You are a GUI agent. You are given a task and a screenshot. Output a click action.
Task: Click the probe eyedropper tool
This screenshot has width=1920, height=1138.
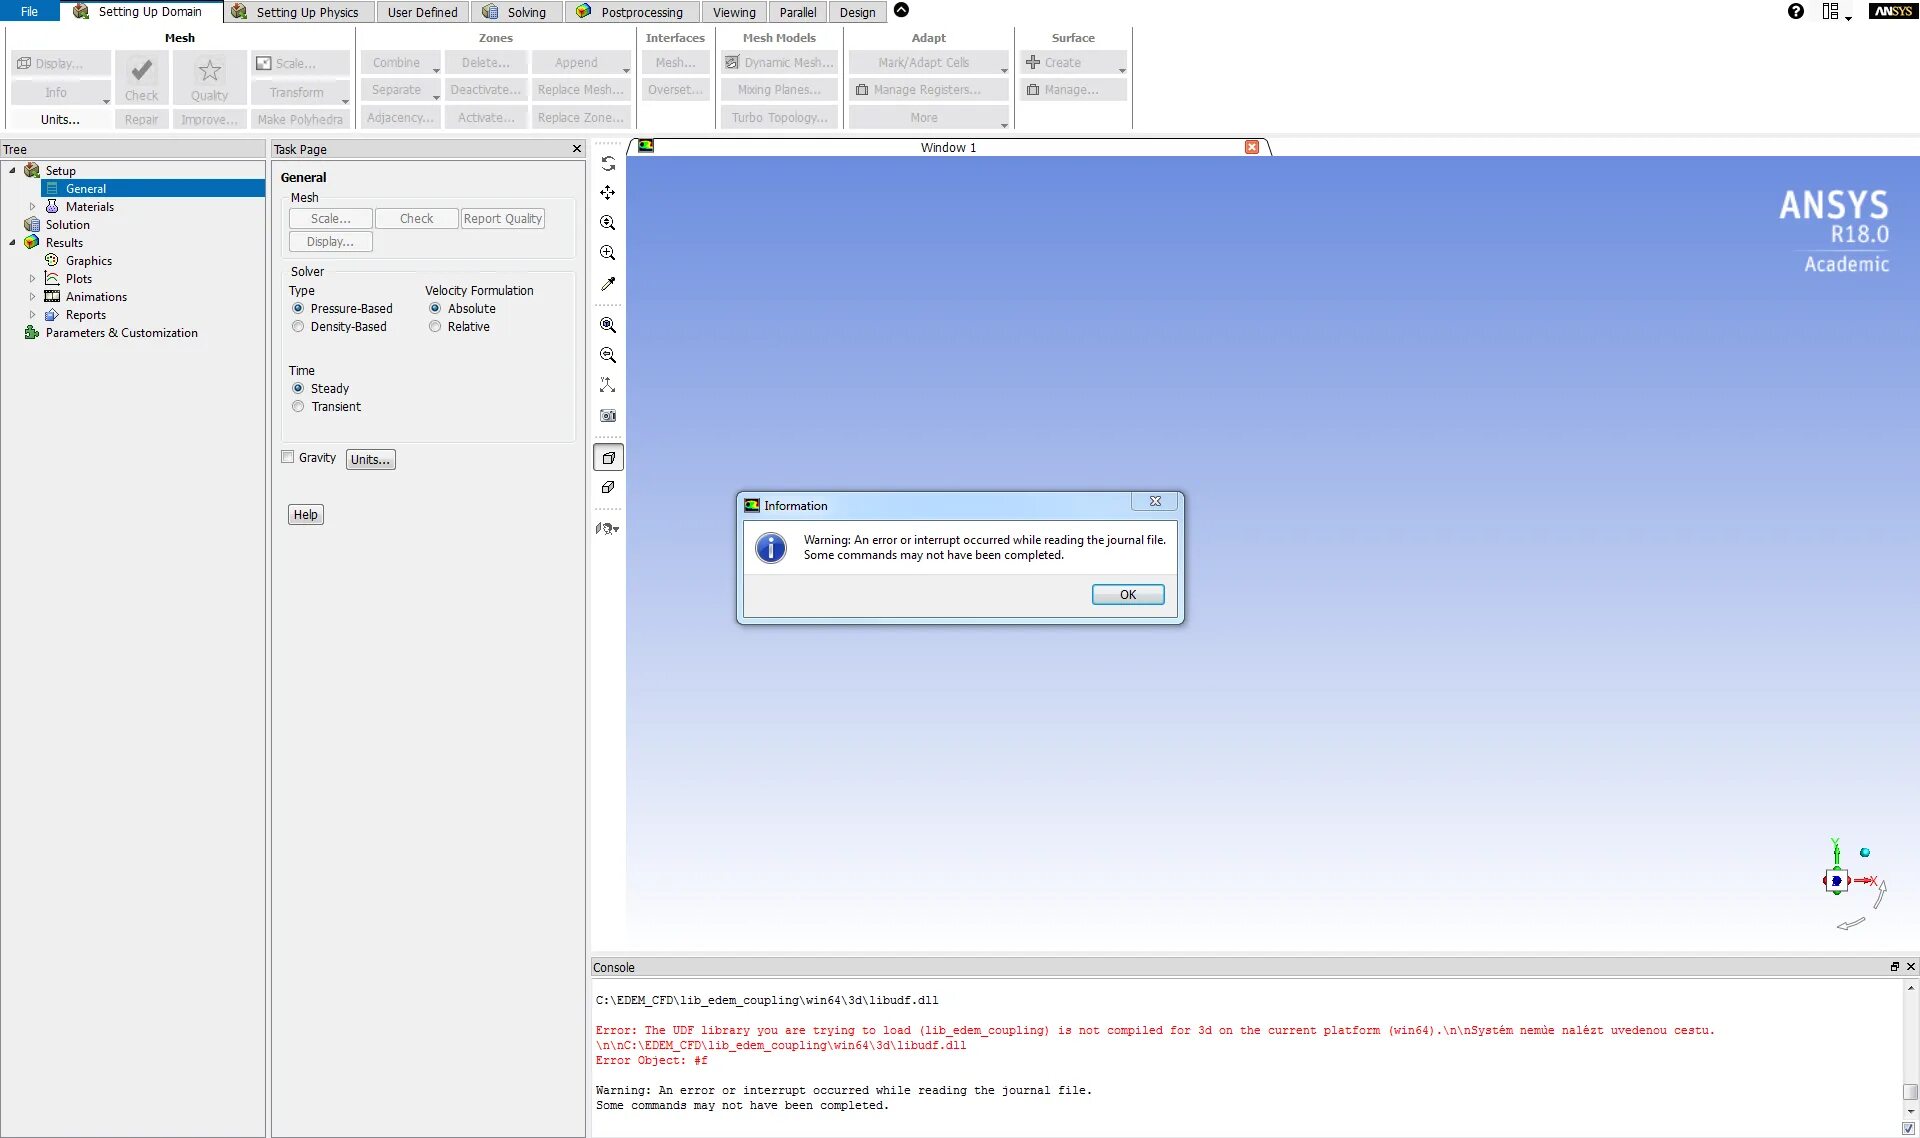click(x=608, y=284)
